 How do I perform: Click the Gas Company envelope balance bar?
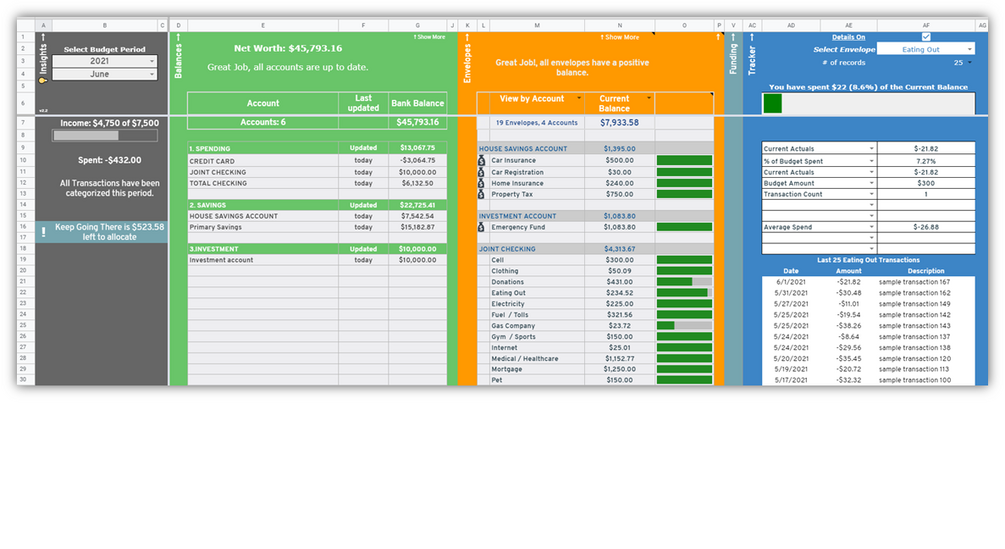pos(684,325)
